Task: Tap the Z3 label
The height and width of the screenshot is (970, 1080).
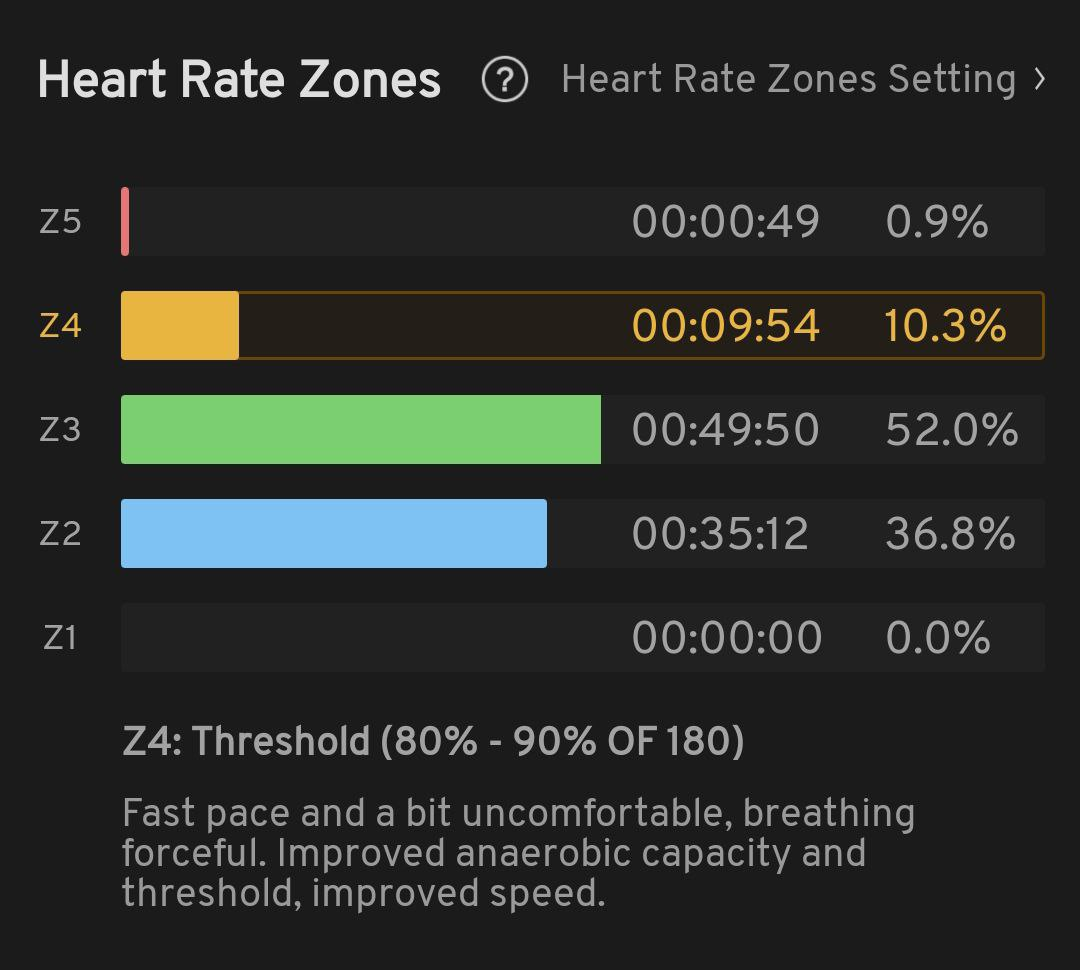Action: (x=60, y=430)
